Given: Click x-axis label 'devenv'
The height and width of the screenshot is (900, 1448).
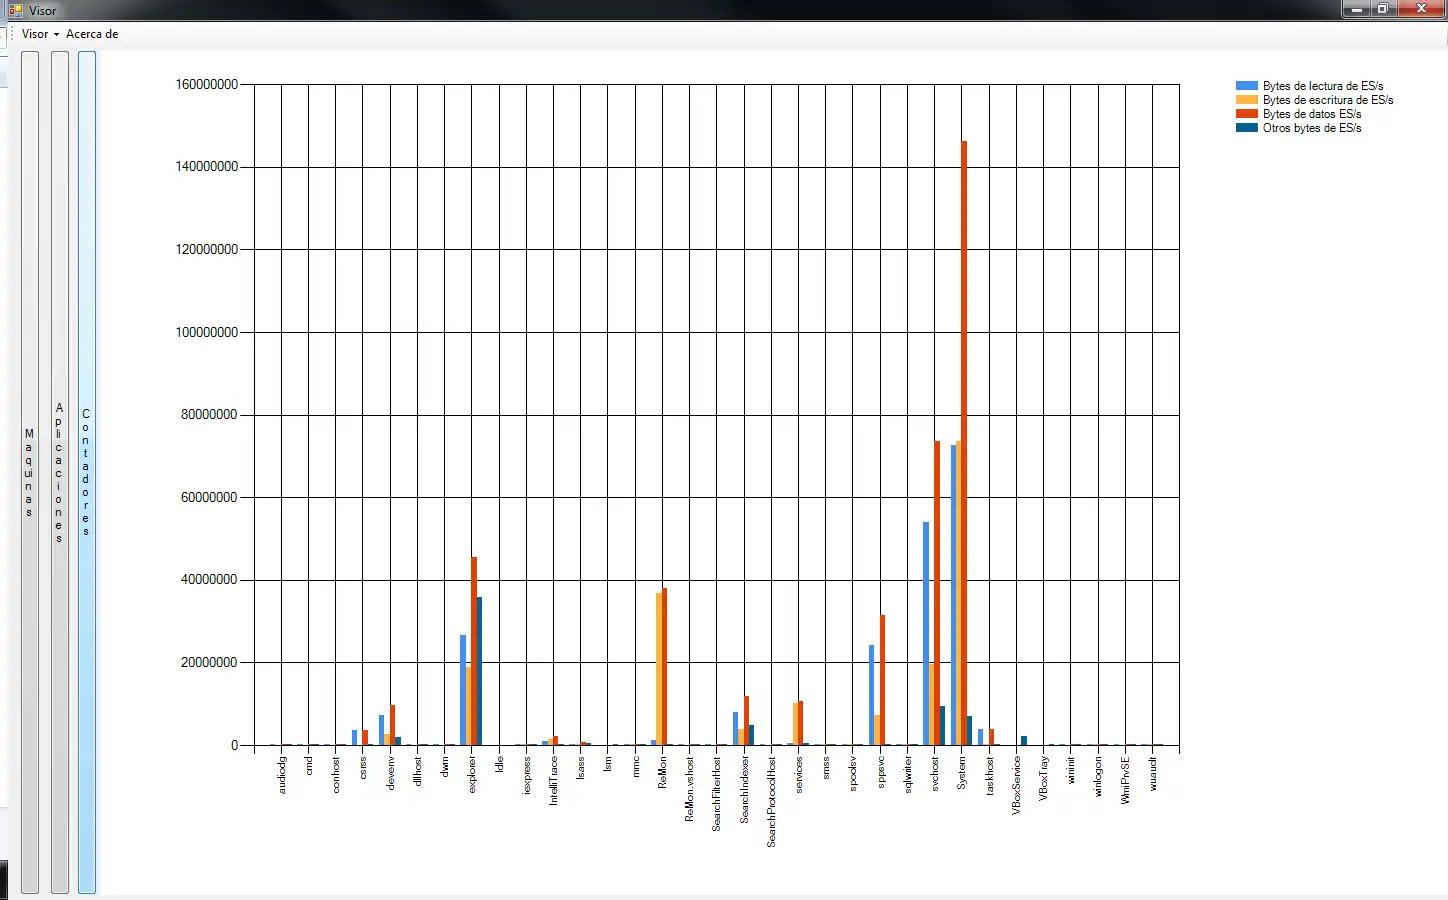Looking at the screenshot, I should tap(391, 773).
